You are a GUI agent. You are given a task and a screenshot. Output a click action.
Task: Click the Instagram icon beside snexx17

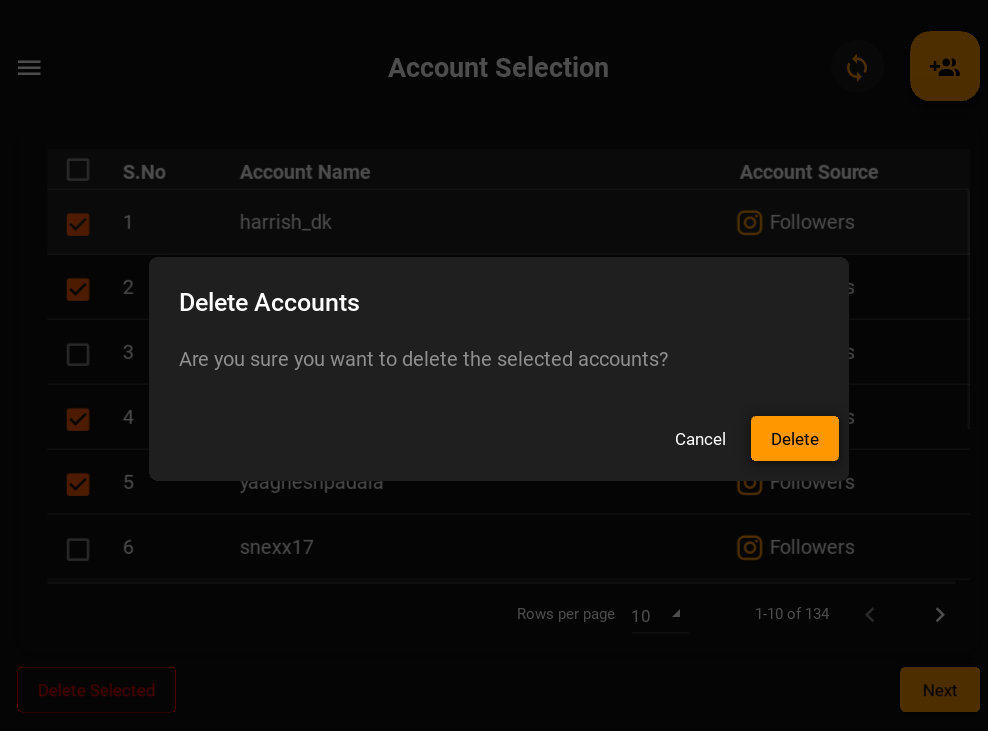click(749, 547)
